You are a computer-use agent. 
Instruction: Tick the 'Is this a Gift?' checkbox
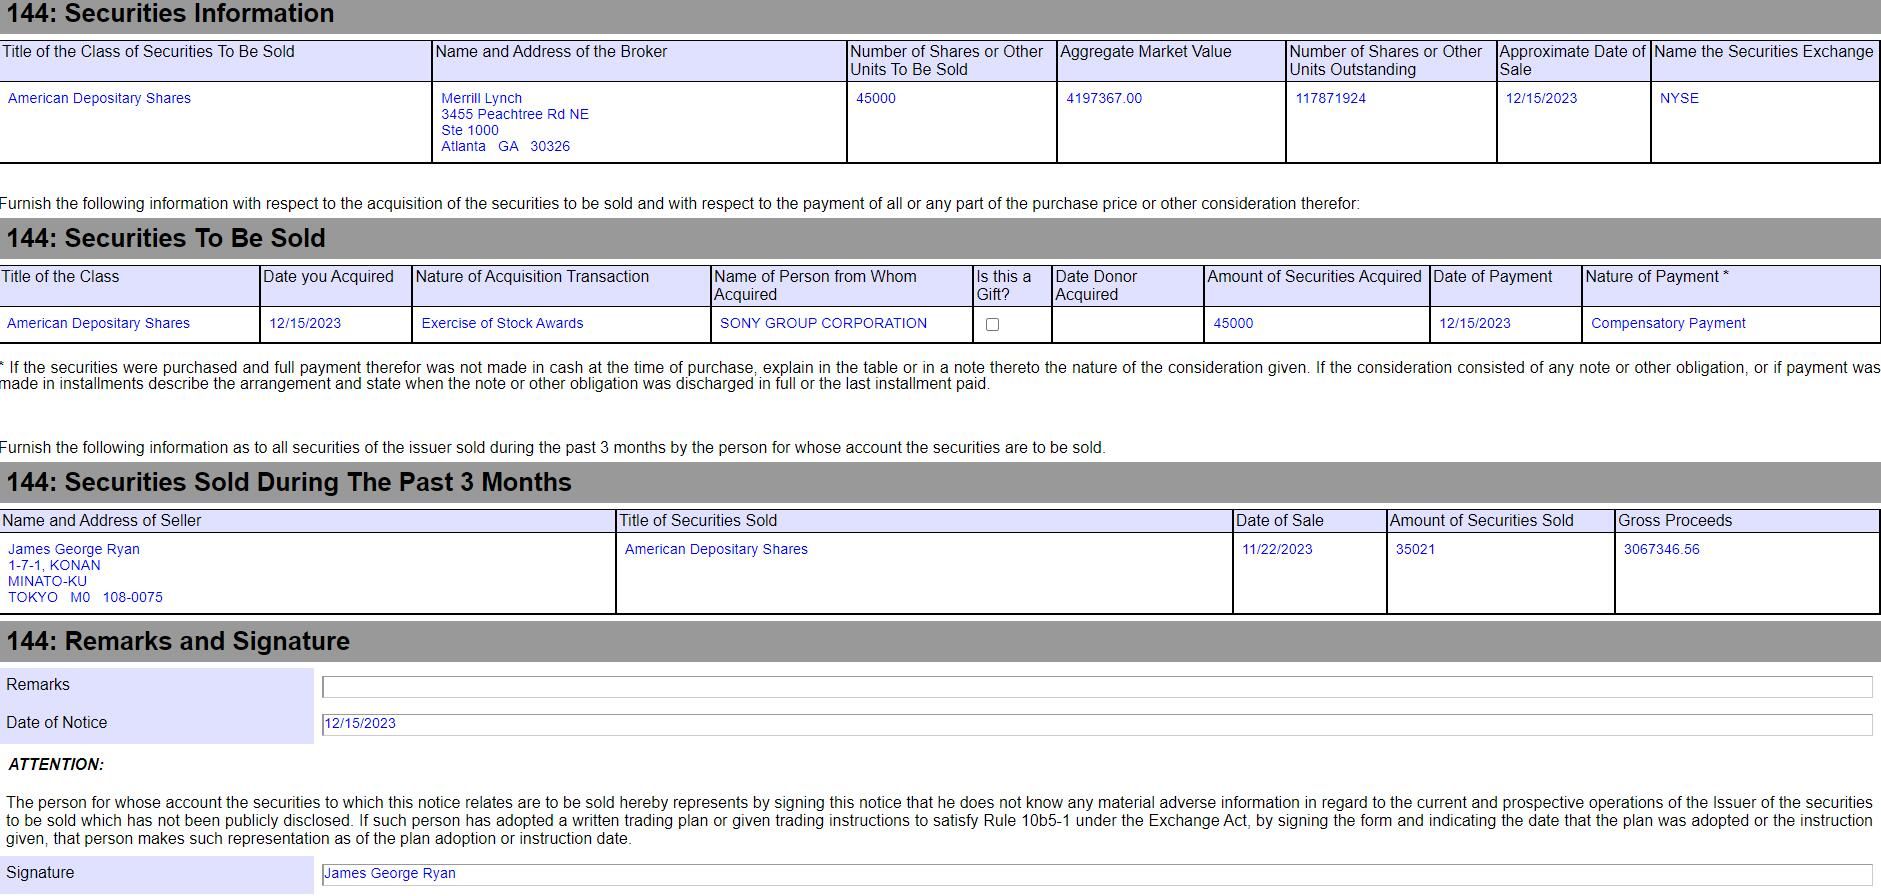point(992,324)
